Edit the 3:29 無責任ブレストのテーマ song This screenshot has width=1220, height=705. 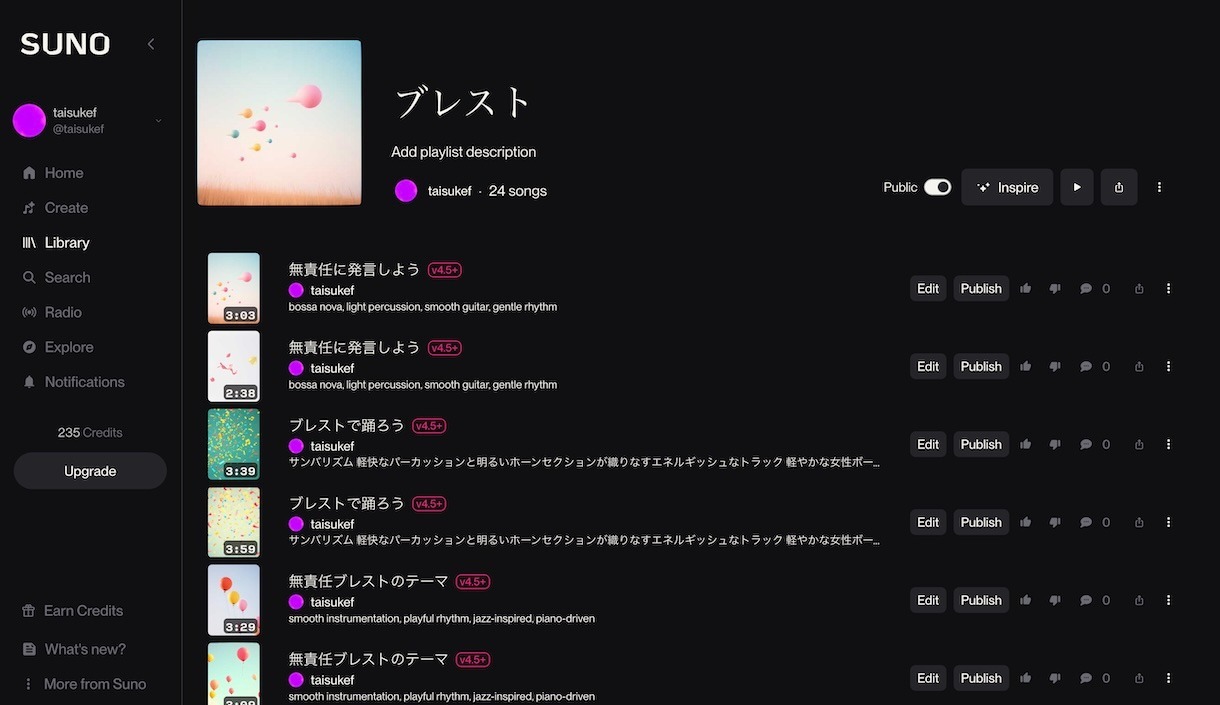[928, 601]
